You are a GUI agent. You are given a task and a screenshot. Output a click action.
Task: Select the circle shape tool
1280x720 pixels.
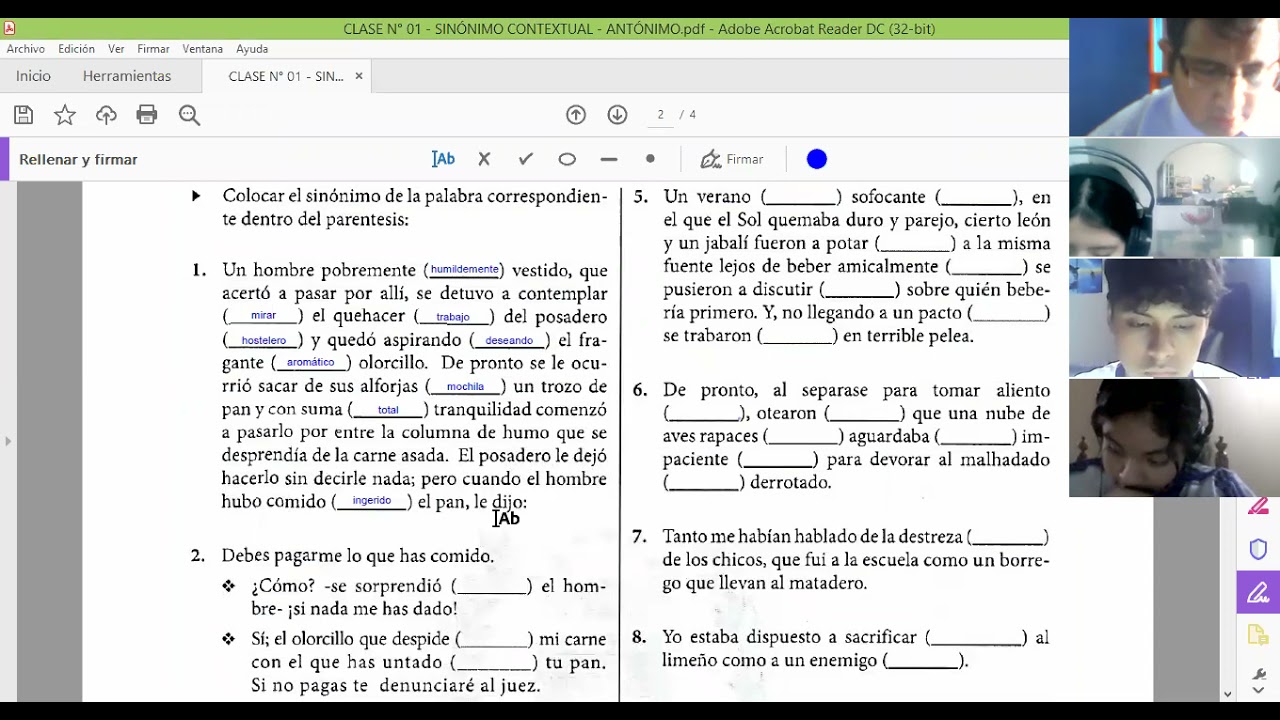point(567,159)
